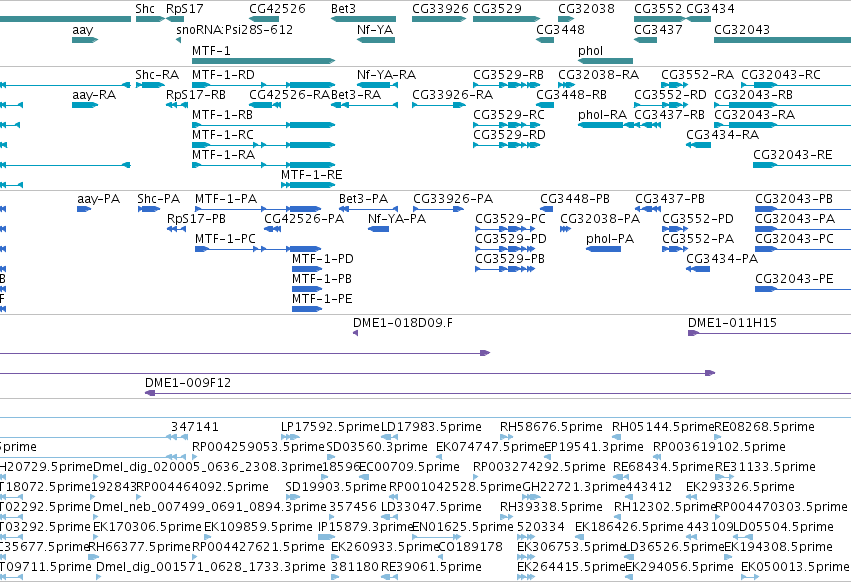This screenshot has width=851, height=582.
Task: Select protein MTF-1-PD
Action: click(307, 269)
